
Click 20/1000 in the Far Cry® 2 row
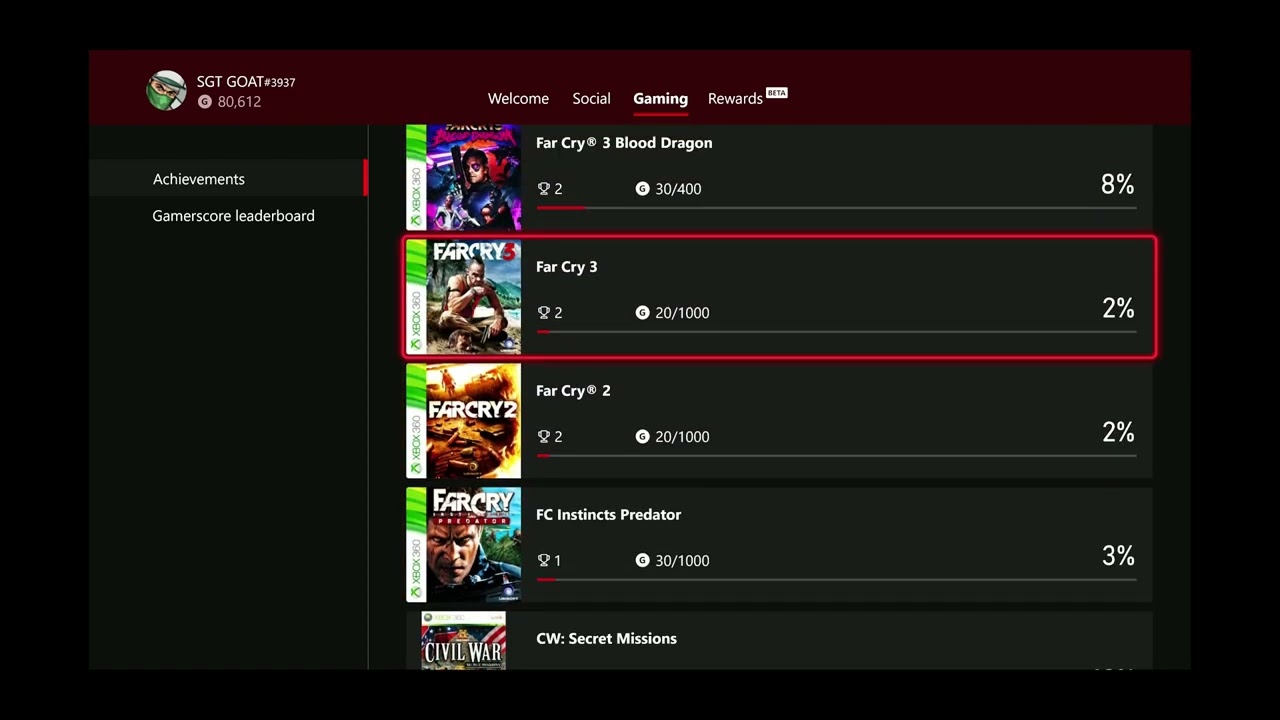pos(682,437)
